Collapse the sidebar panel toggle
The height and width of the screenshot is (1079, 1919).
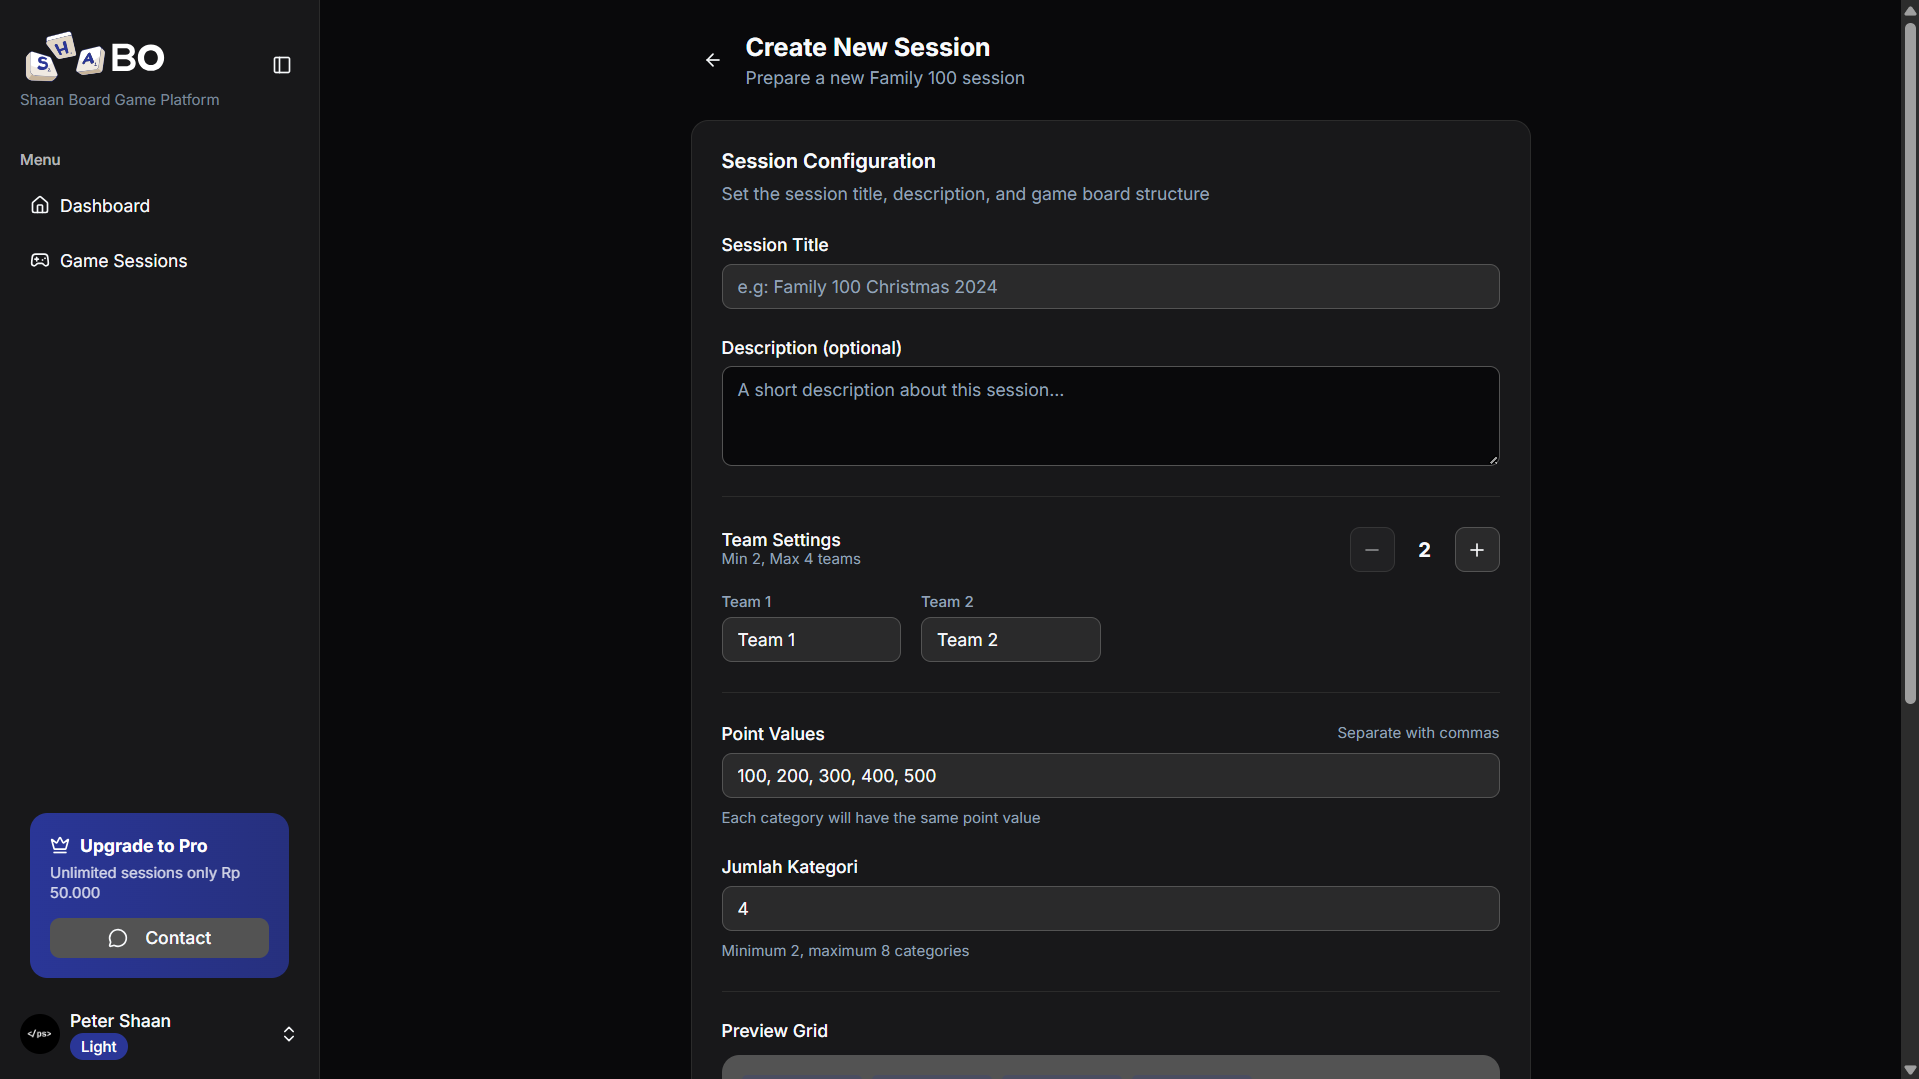(282, 65)
